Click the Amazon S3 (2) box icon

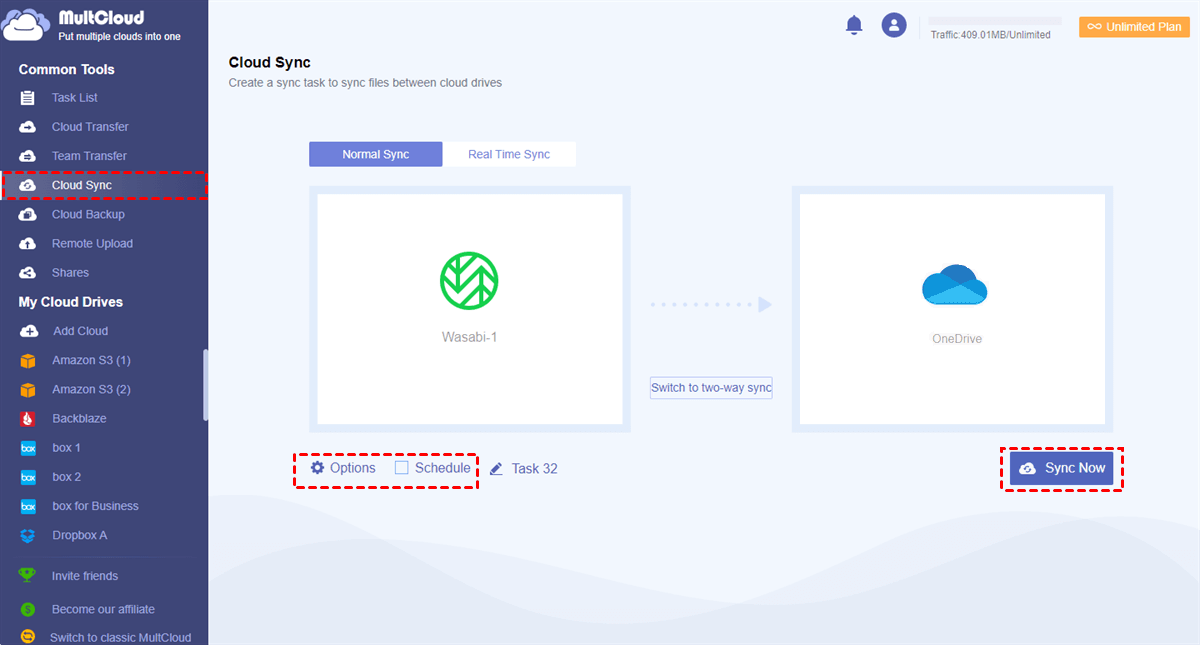point(28,389)
